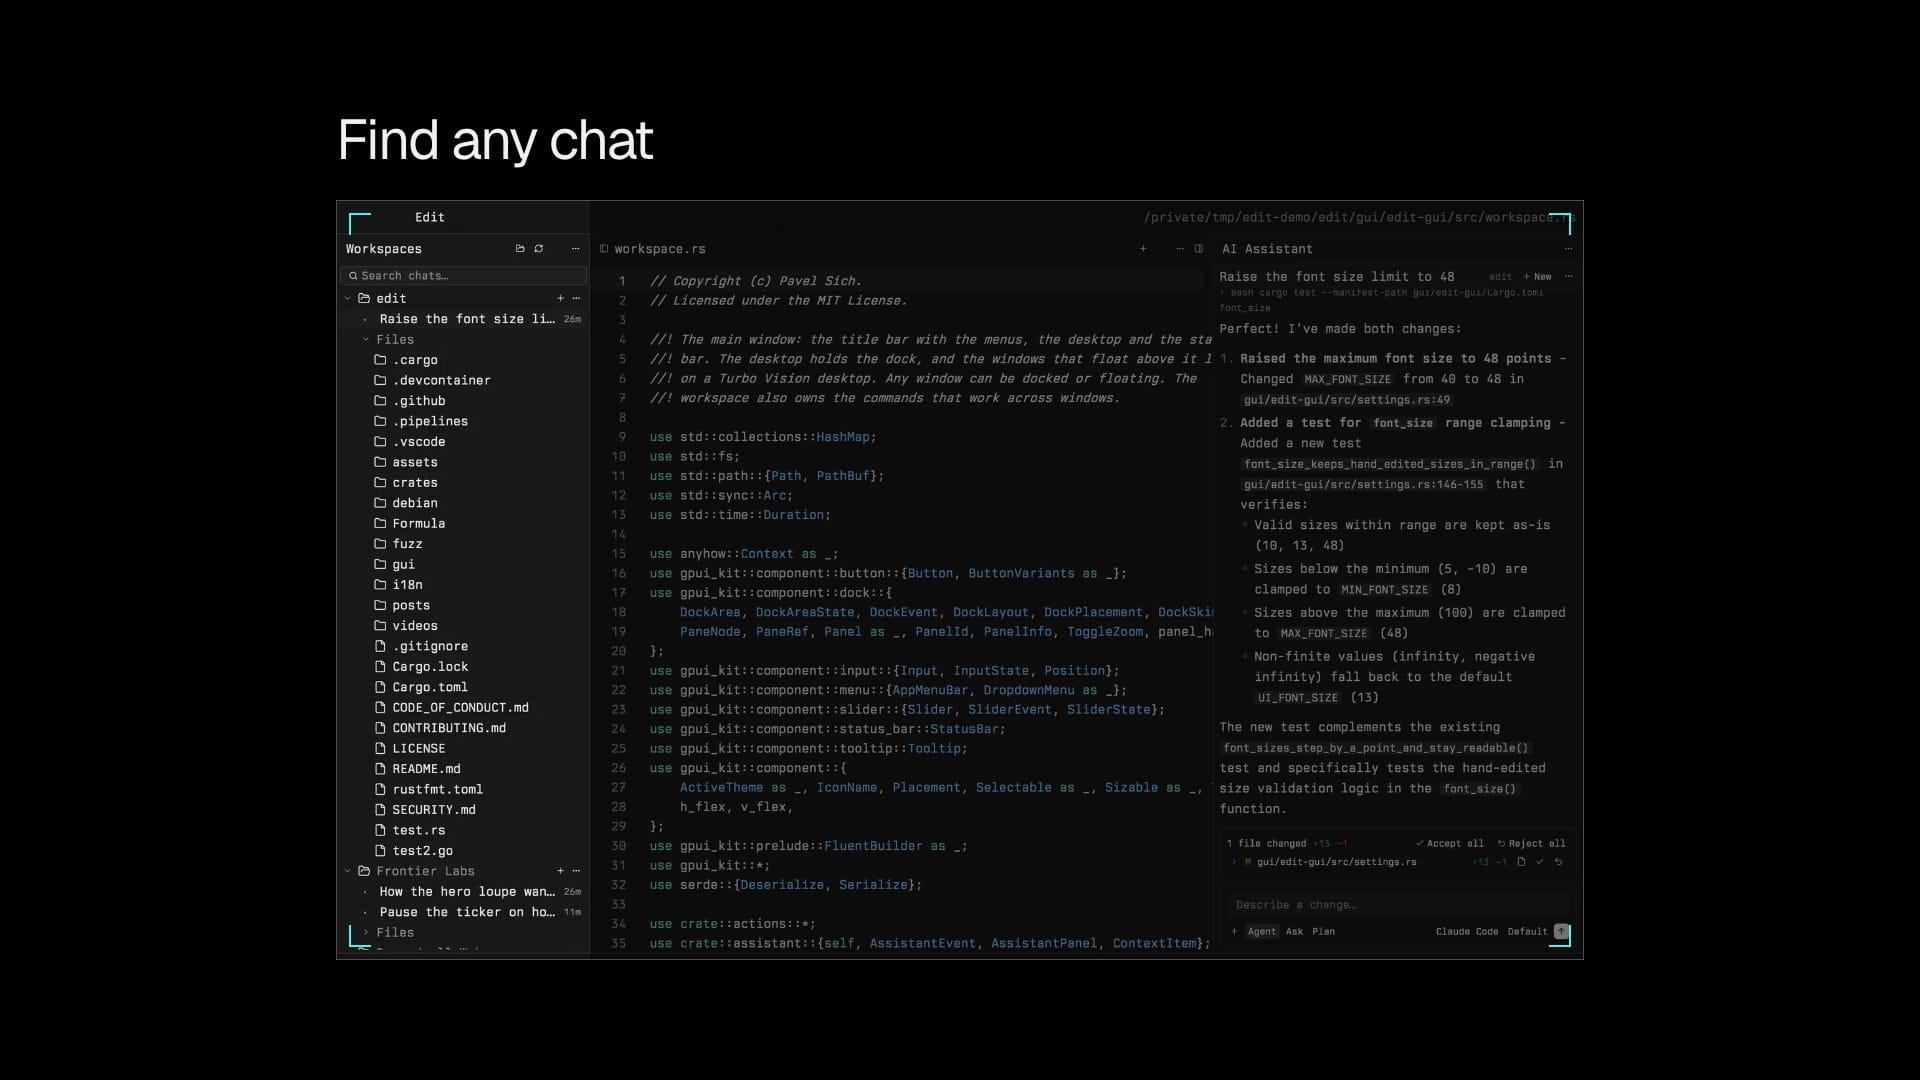Viewport: 1920px width, 1080px height.
Task: Add attachment with plus icon beside Agent
Action: [x=1234, y=931]
